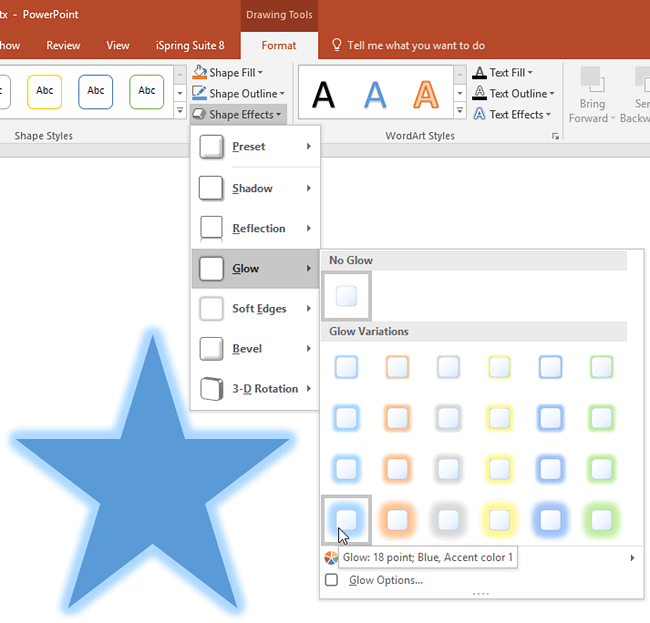Open the 3-D Rotation submenu

[255, 388]
